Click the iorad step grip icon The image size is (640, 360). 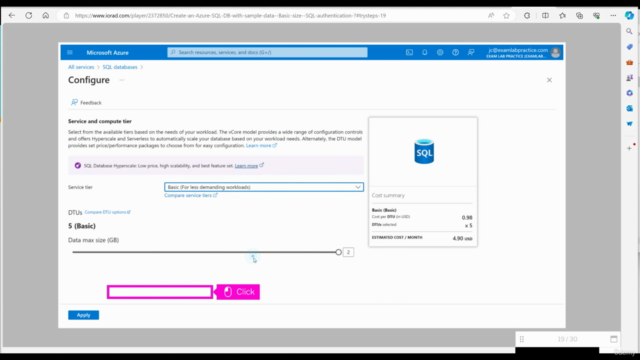click(522, 339)
